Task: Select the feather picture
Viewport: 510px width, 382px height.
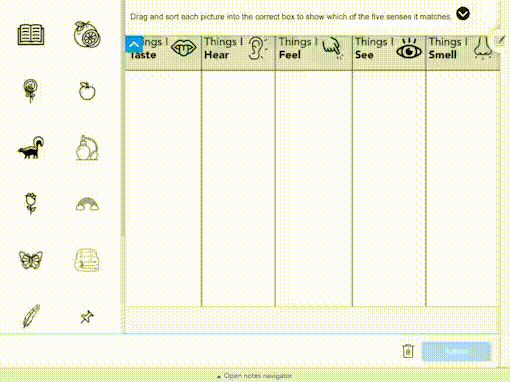Action: point(31,316)
